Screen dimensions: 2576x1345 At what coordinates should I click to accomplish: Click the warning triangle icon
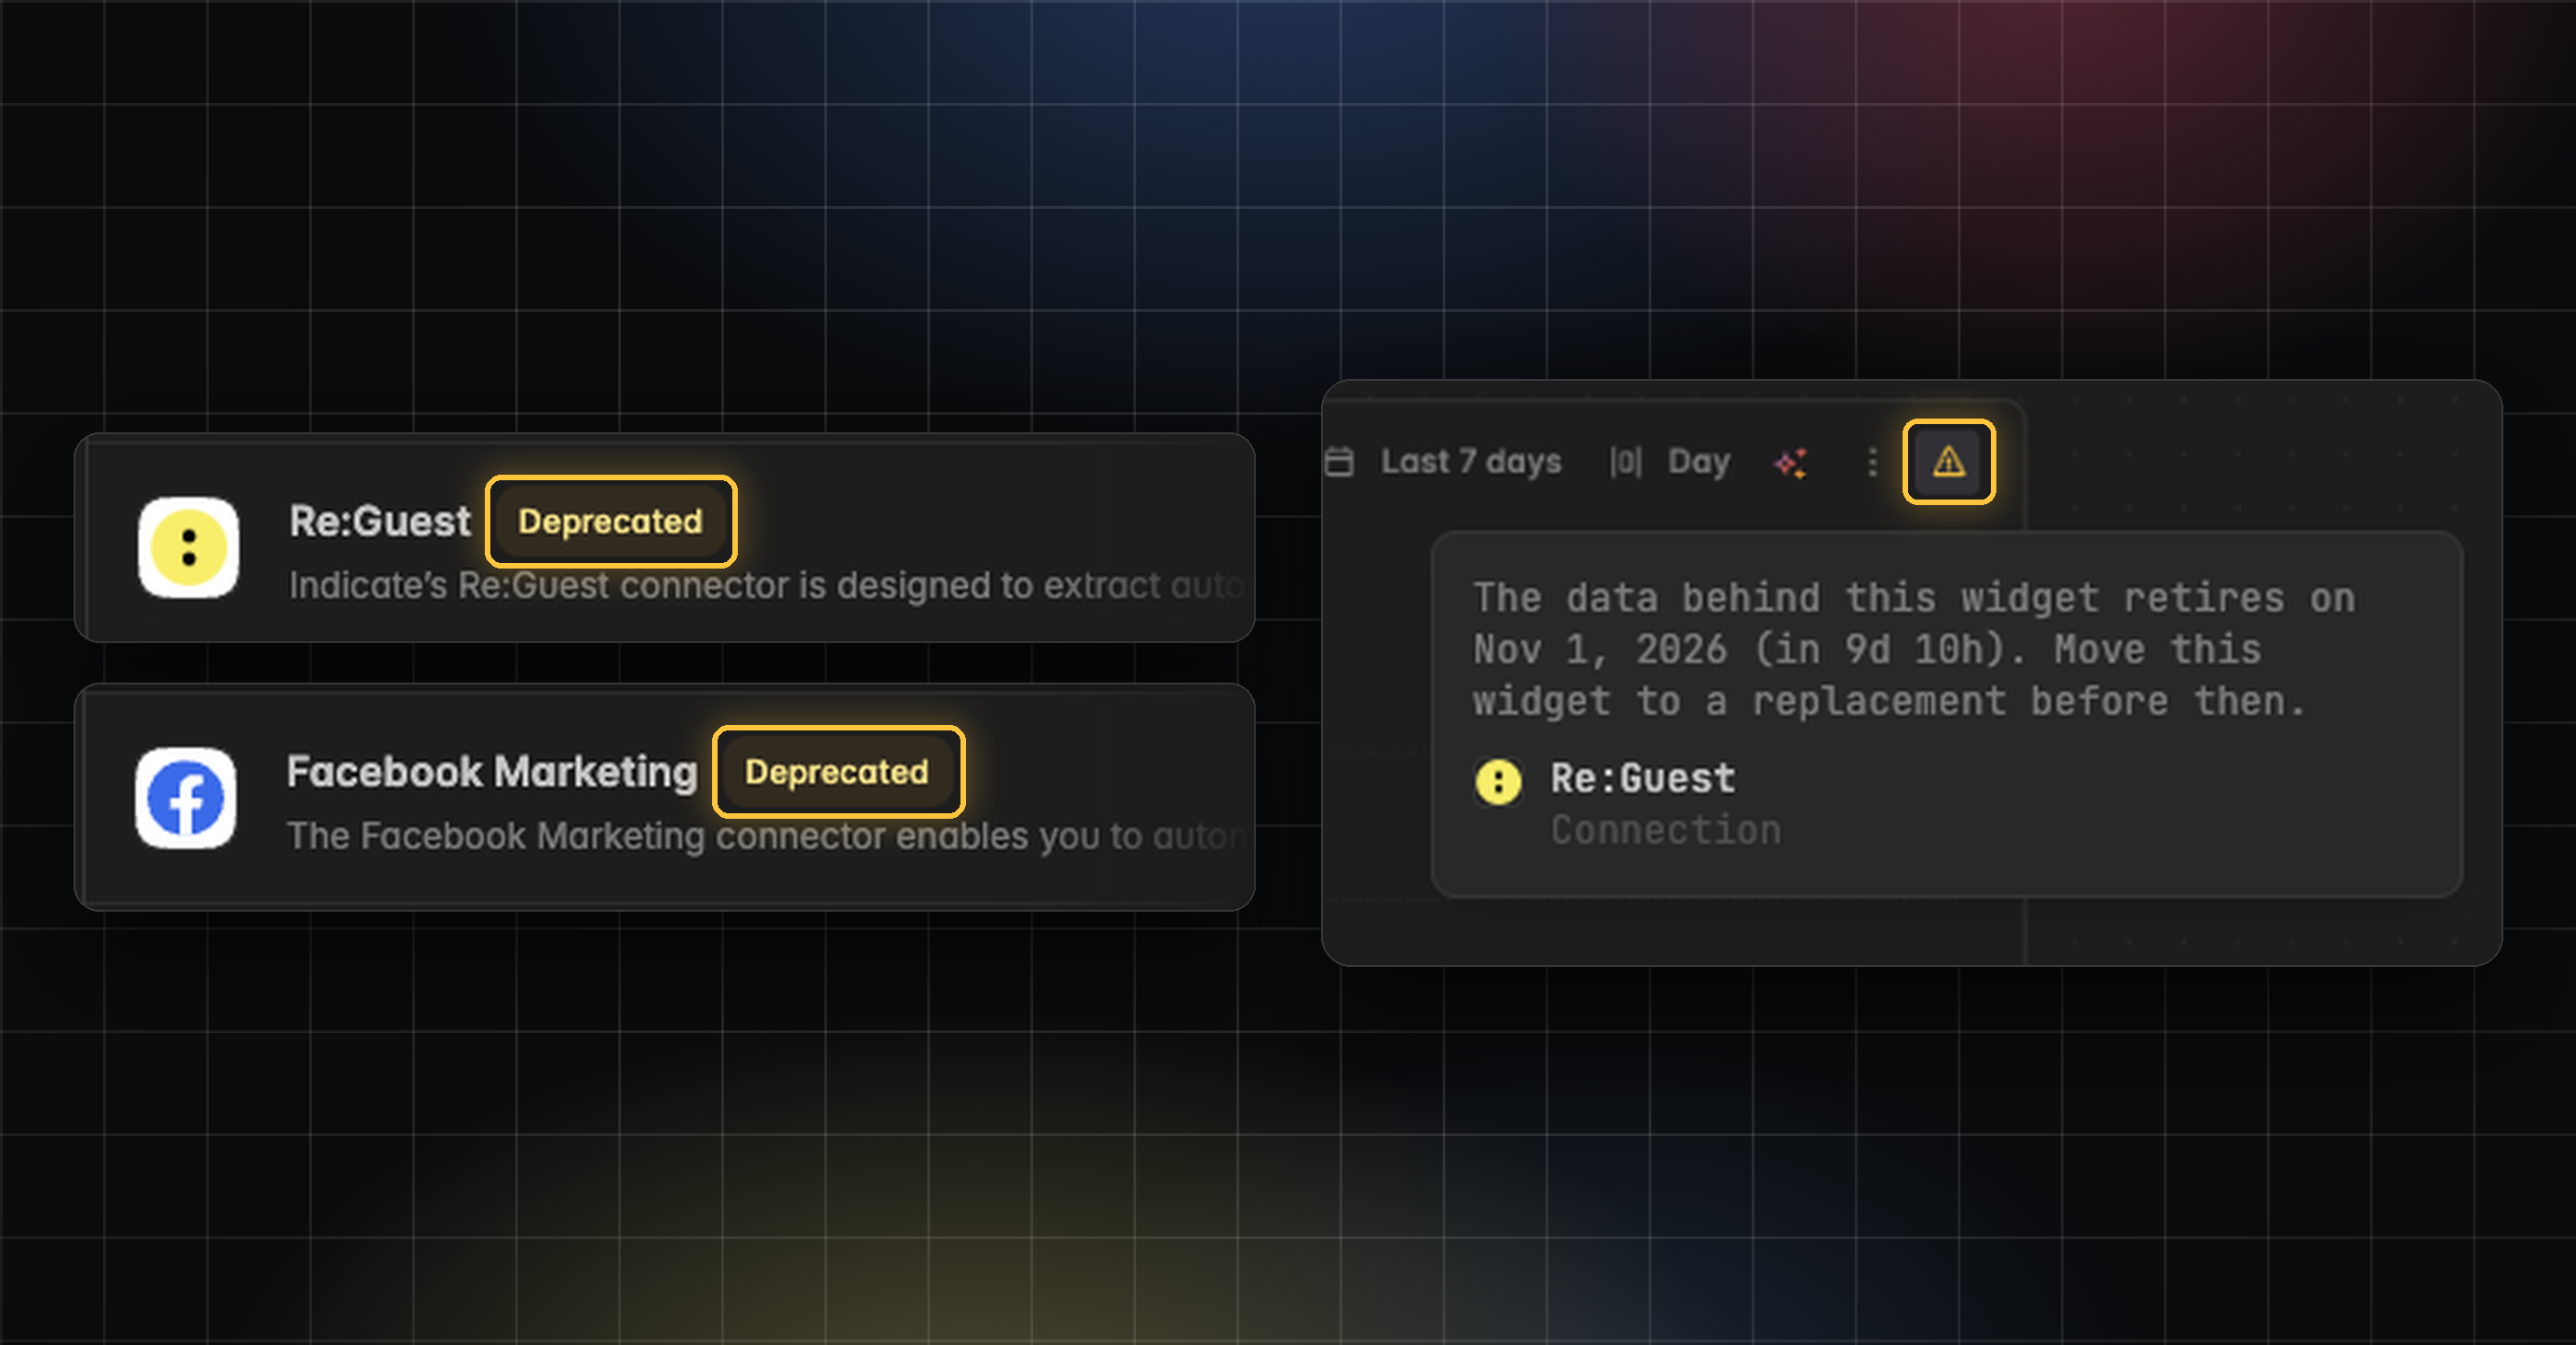coord(1948,462)
